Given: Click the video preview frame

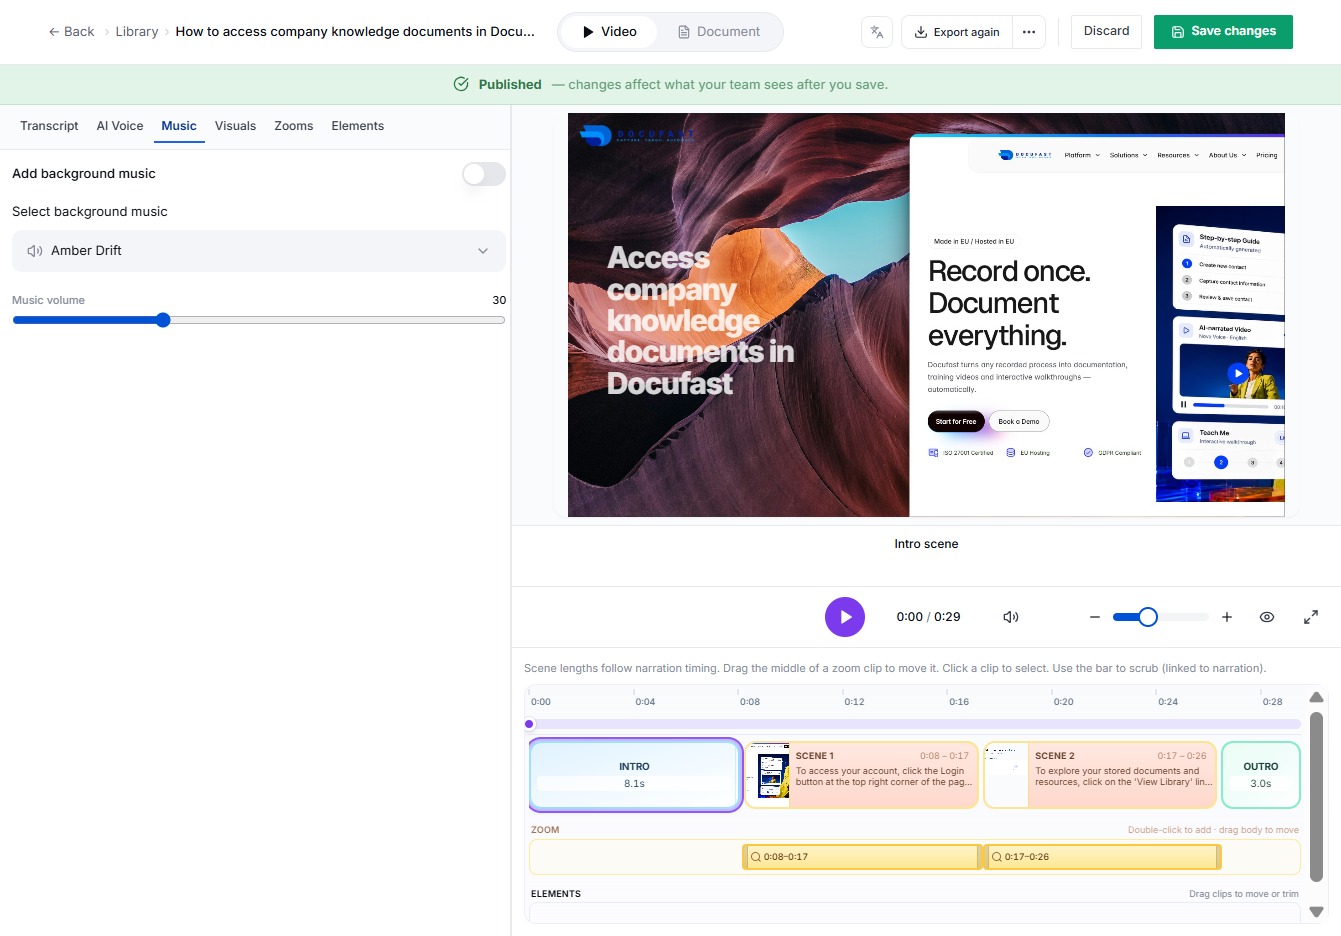Looking at the screenshot, I should click(x=926, y=315).
